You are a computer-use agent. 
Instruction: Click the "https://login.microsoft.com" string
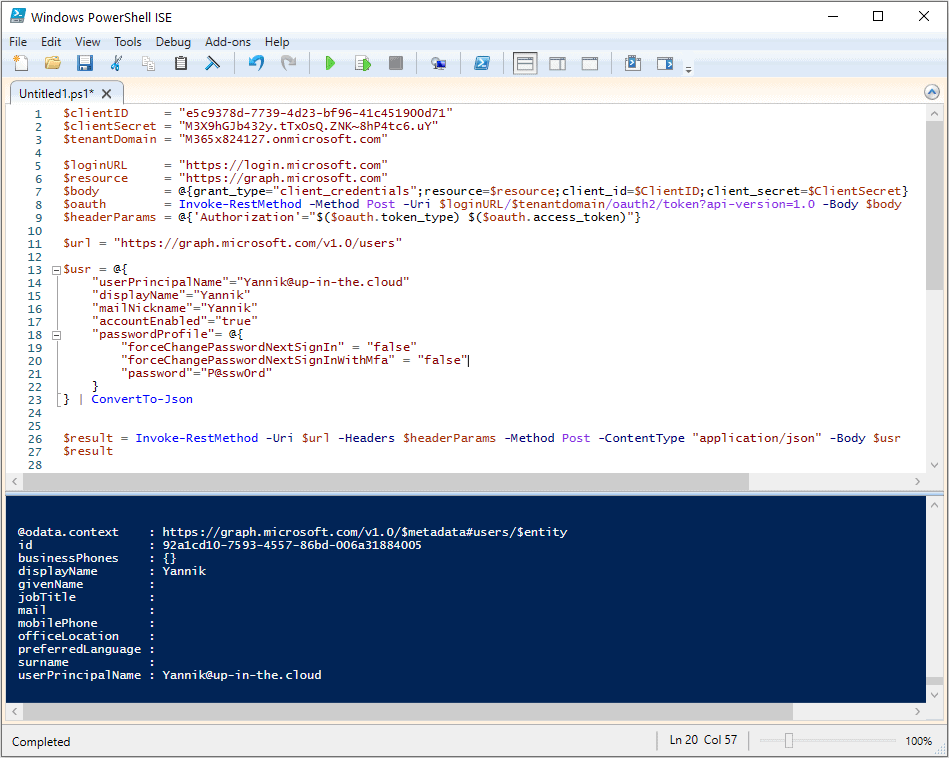click(283, 165)
